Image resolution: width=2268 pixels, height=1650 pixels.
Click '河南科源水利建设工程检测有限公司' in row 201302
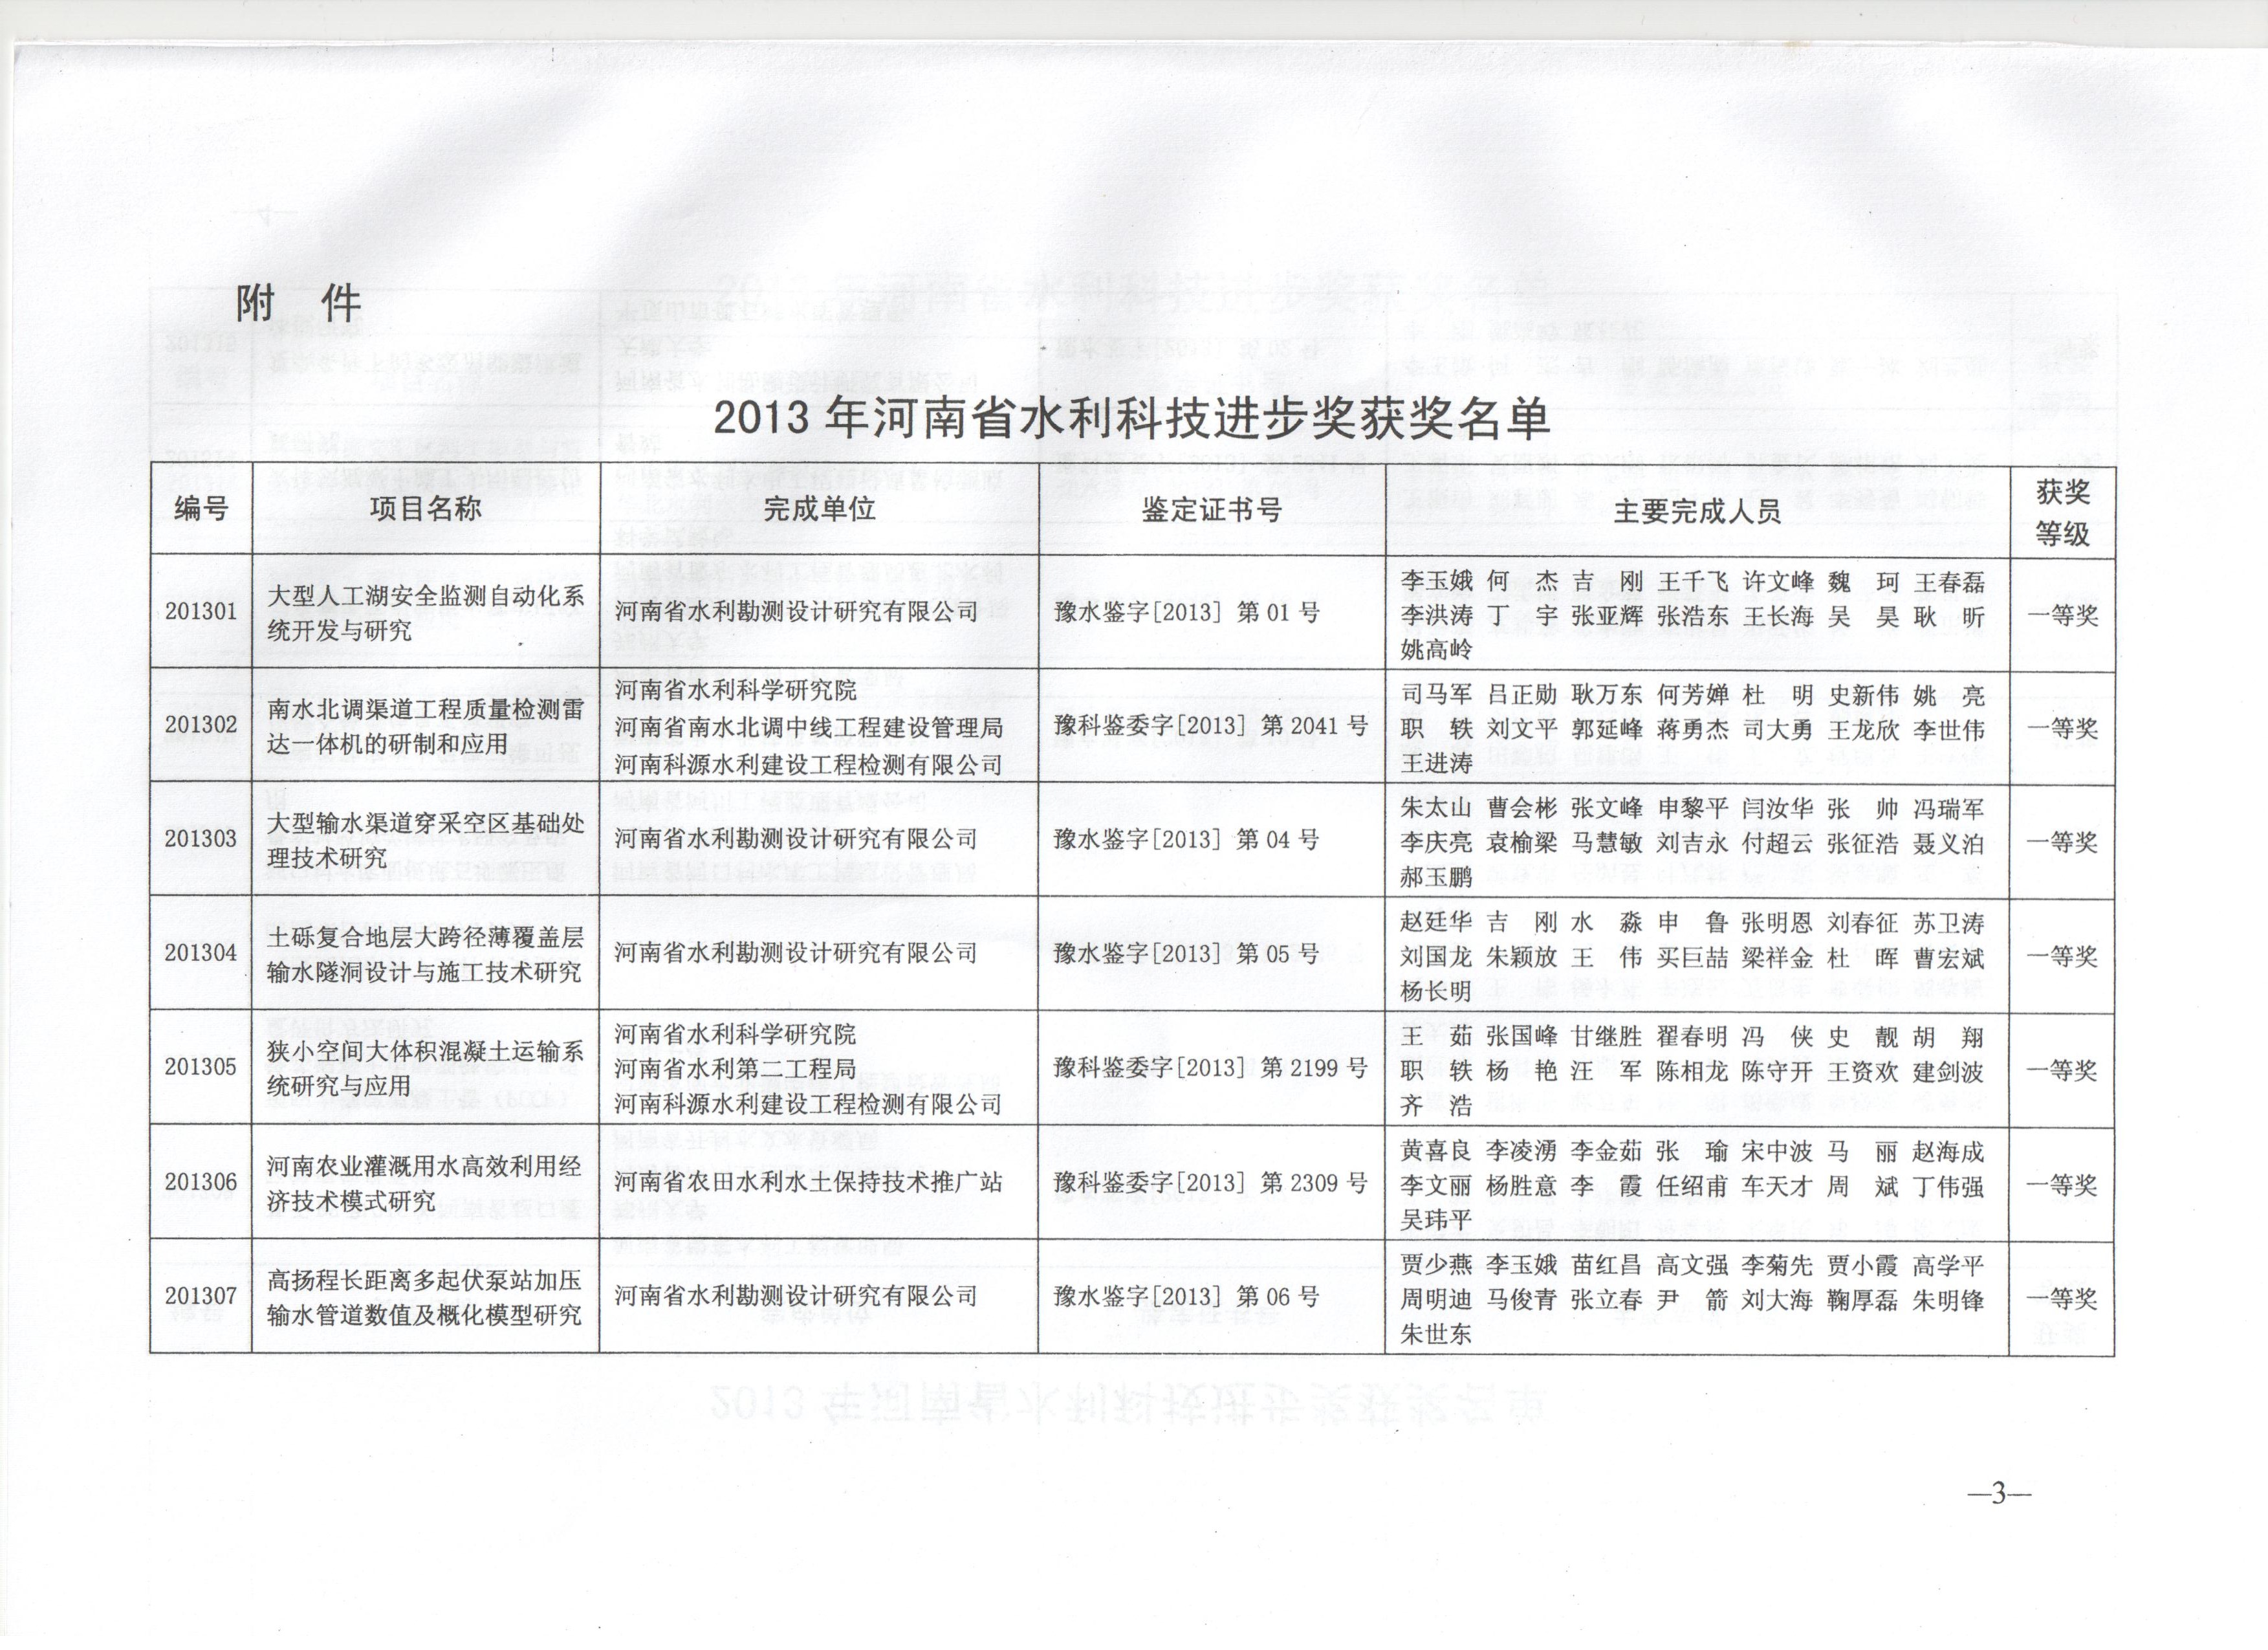(808, 765)
